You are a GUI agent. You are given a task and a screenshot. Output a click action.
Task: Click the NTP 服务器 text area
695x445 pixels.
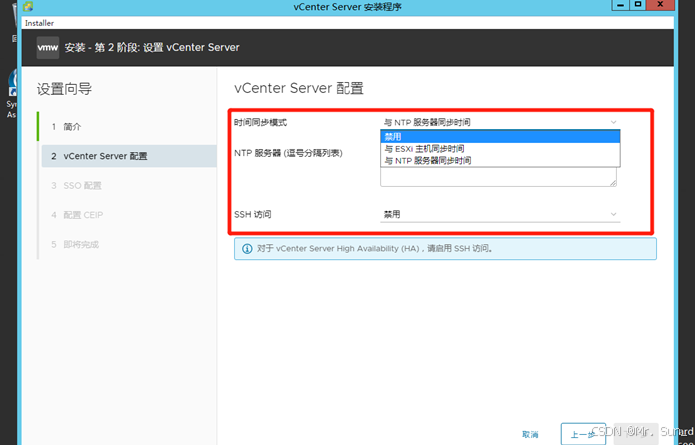tap(498, 176)
